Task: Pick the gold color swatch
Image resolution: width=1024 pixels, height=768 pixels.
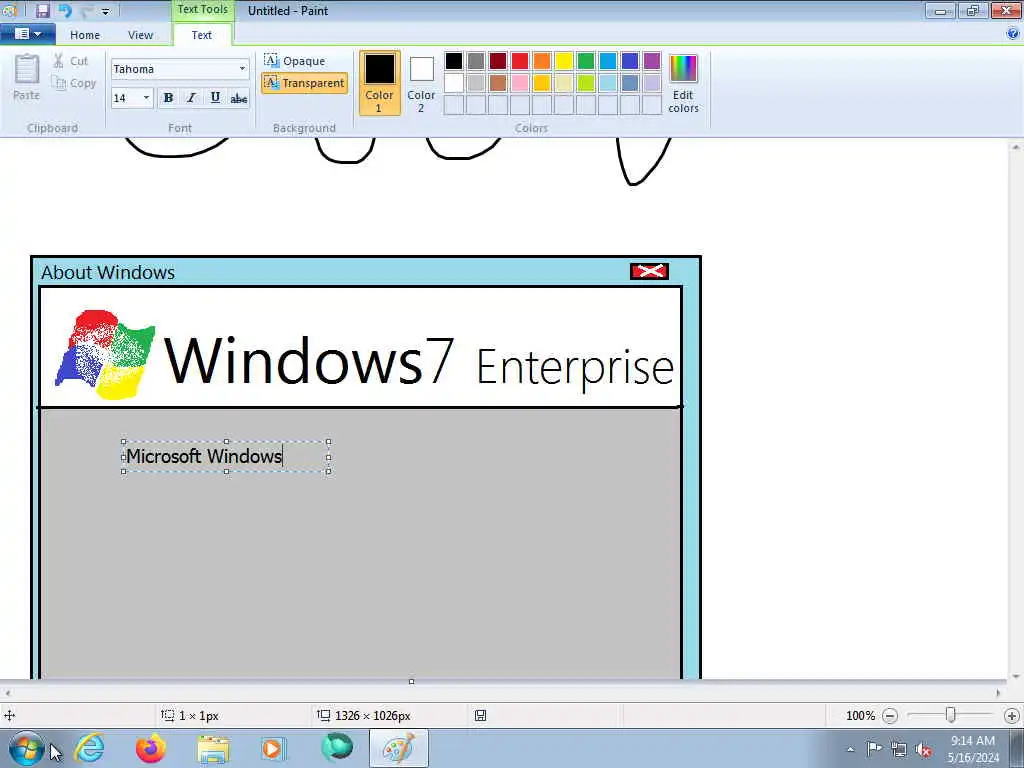Action: pos(542,83)
